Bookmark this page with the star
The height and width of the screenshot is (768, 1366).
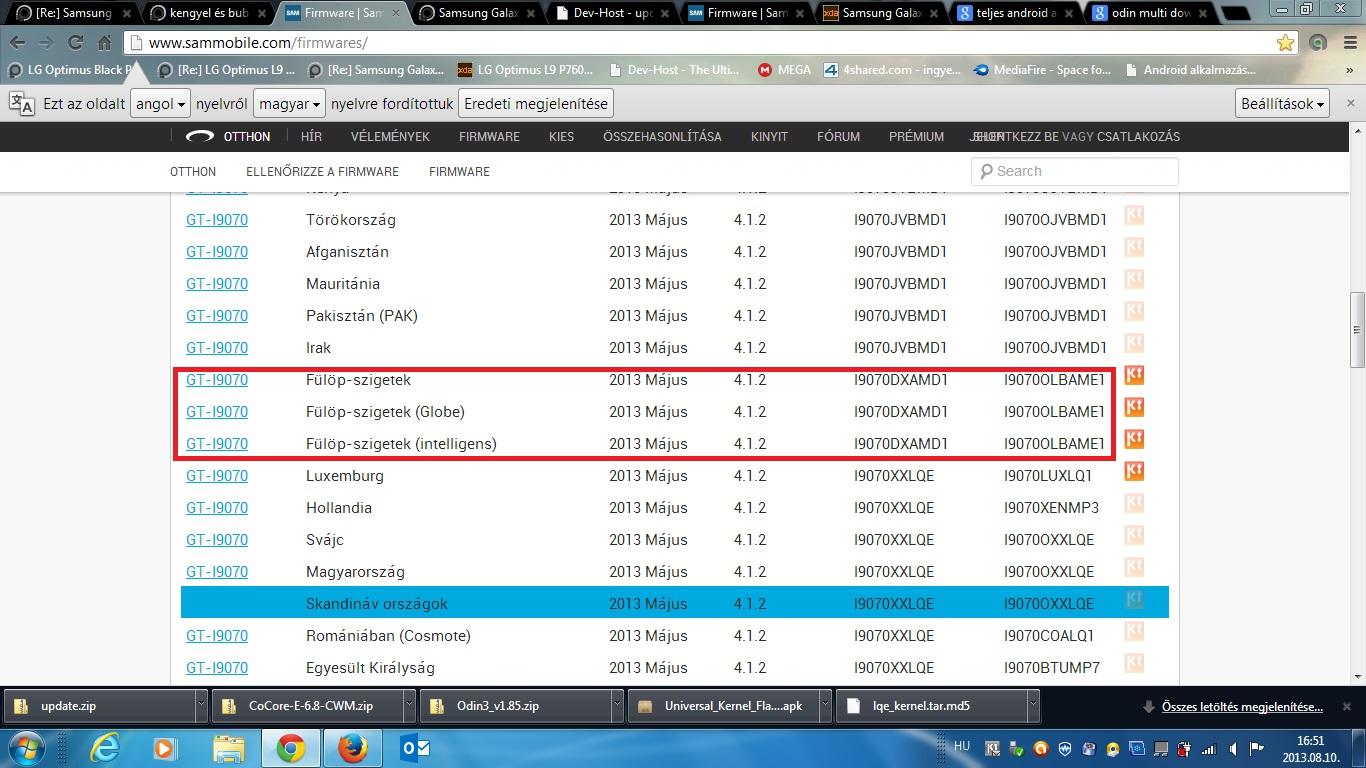[1285, 43]
